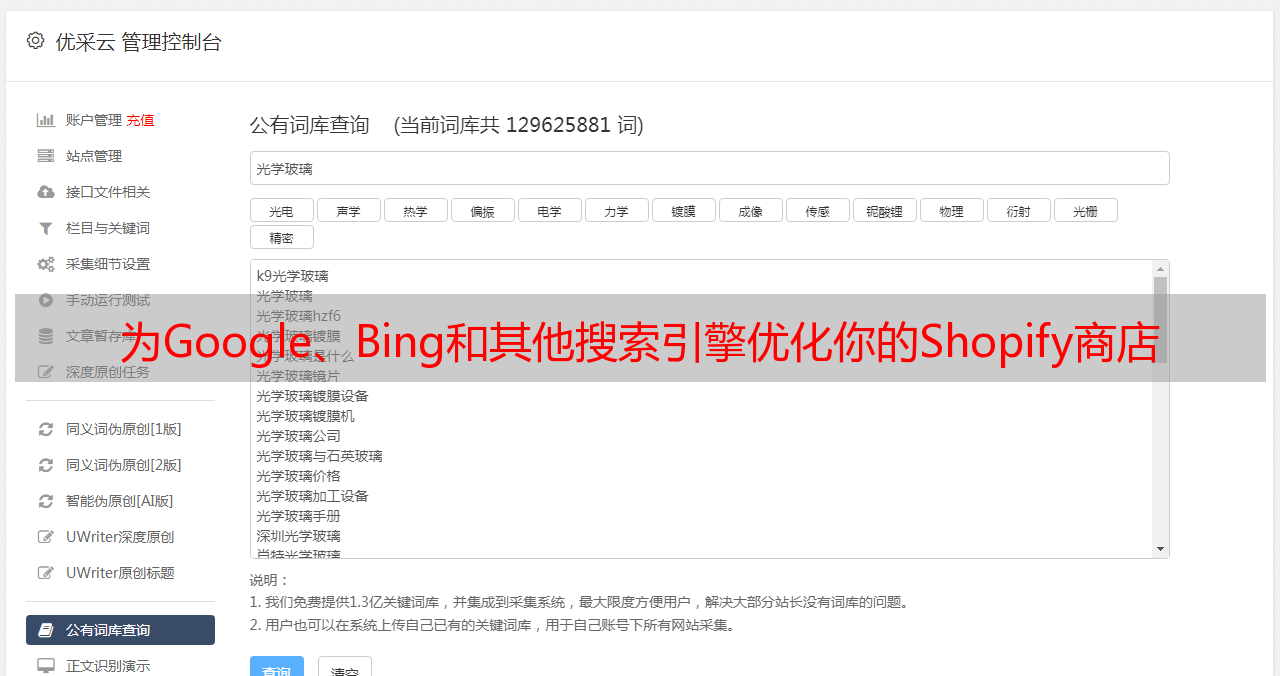Select the 站点管理 server icon
The height and width of the screenshot is (676, 1280).
click(x=45, y=156)
